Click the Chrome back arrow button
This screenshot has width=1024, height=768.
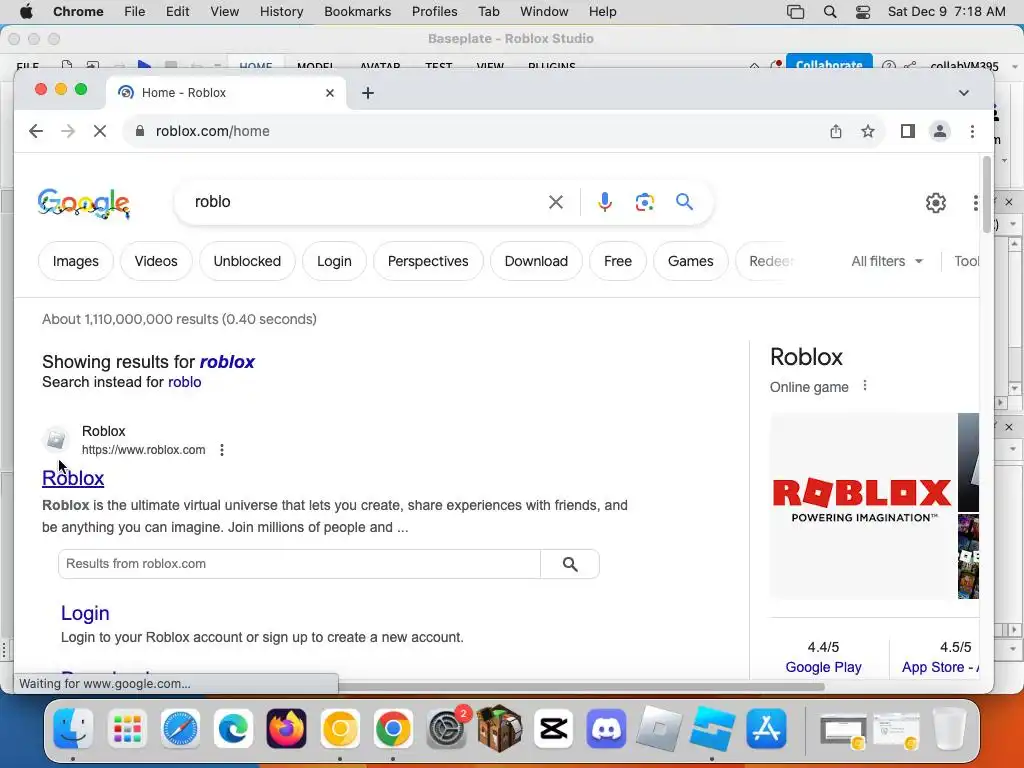click(x=36, y=131)
